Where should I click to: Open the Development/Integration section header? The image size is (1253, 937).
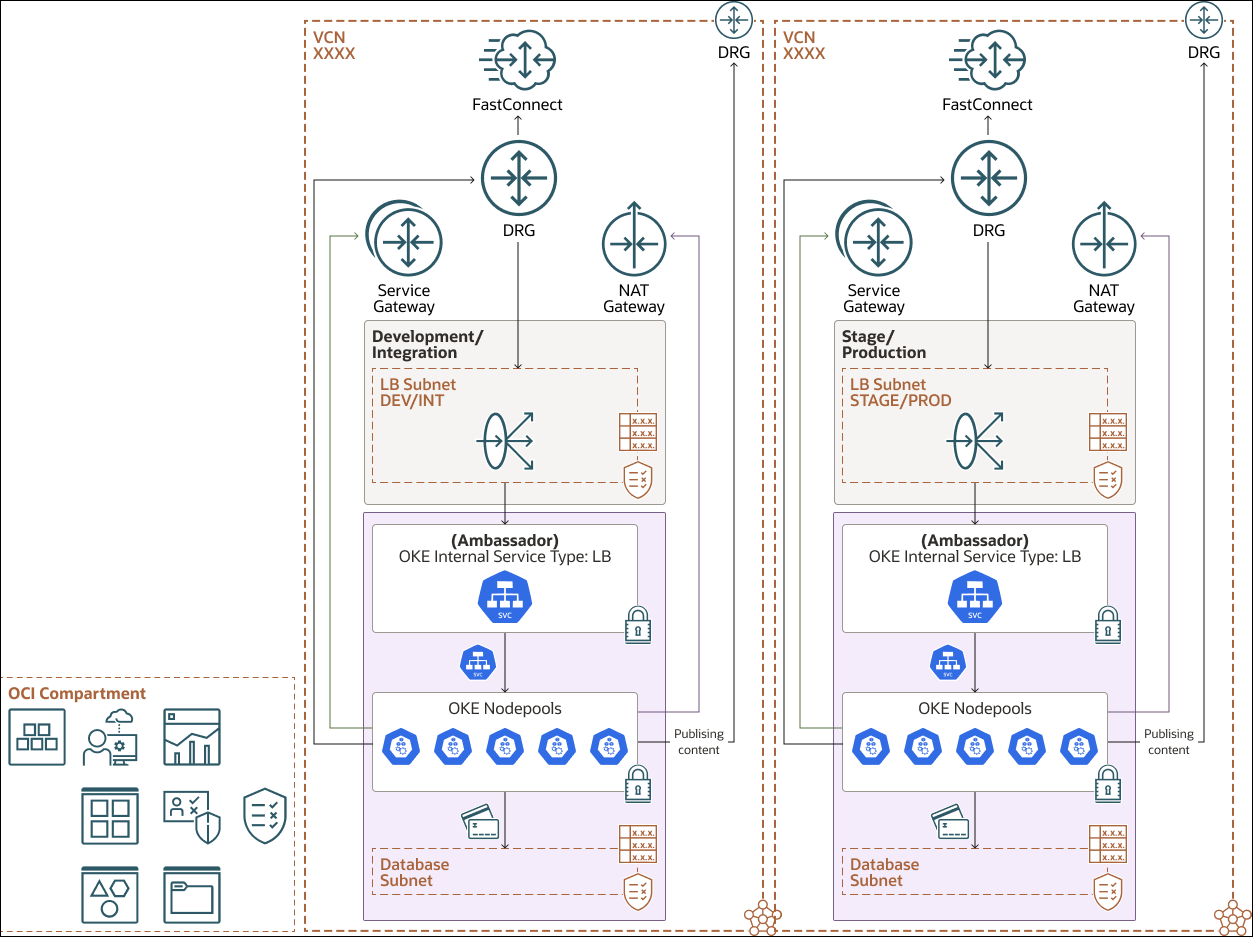point(428,345)
